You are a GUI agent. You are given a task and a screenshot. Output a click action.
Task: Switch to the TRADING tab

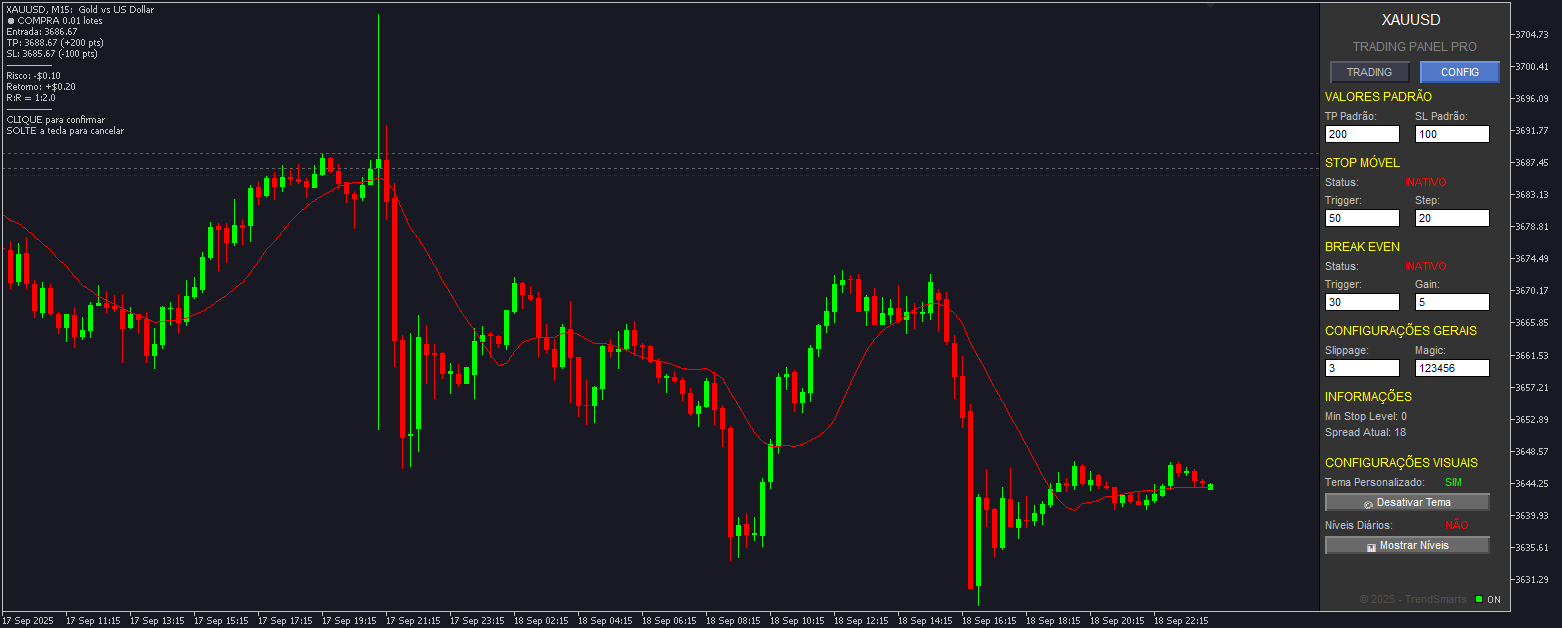coord(1369,72)
